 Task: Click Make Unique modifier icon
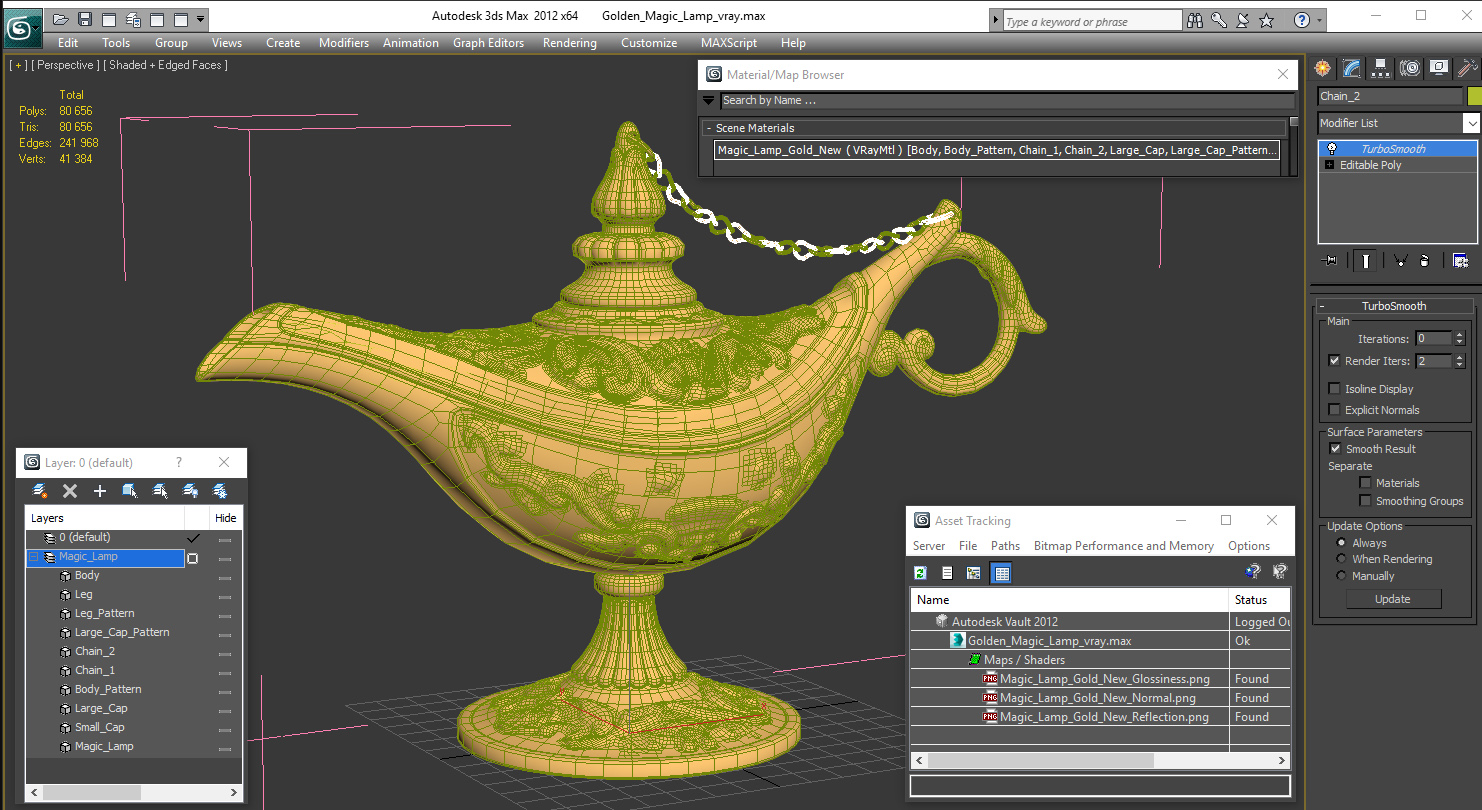click(1400, 260)
